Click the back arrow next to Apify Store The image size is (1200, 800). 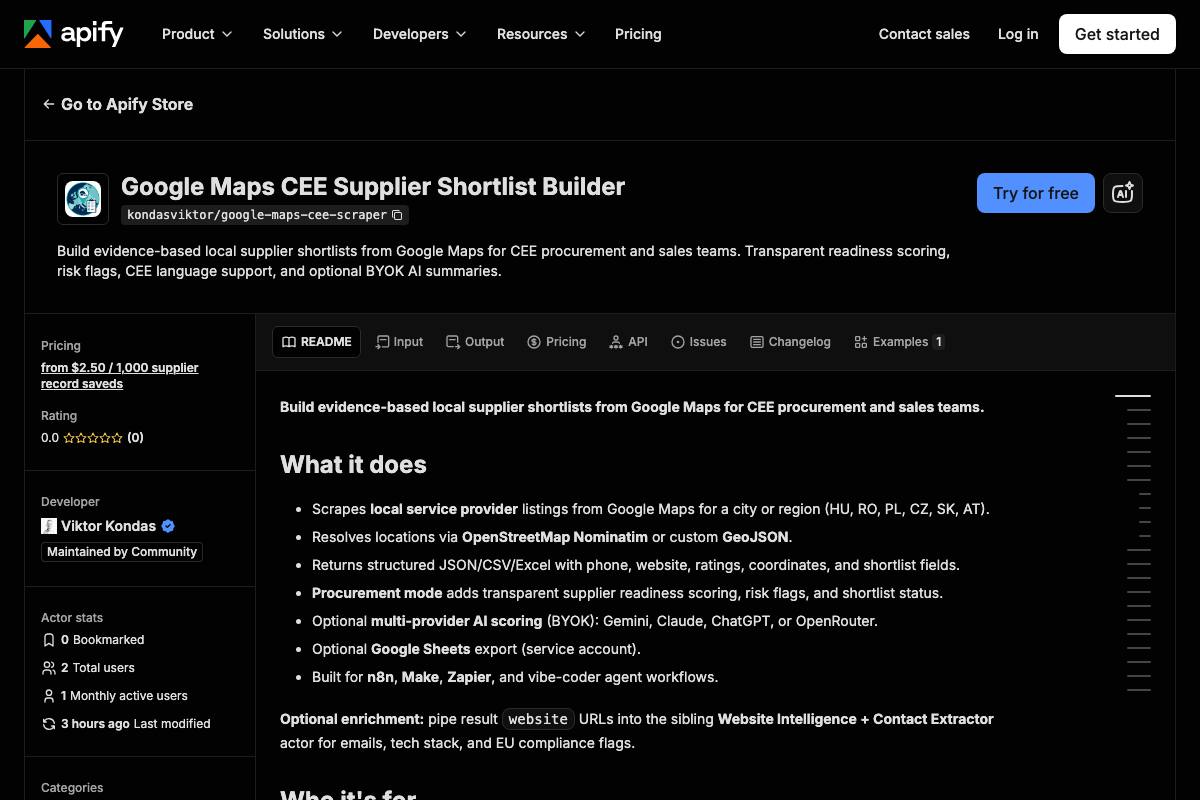pyautogui.click(x=48, y=104)
